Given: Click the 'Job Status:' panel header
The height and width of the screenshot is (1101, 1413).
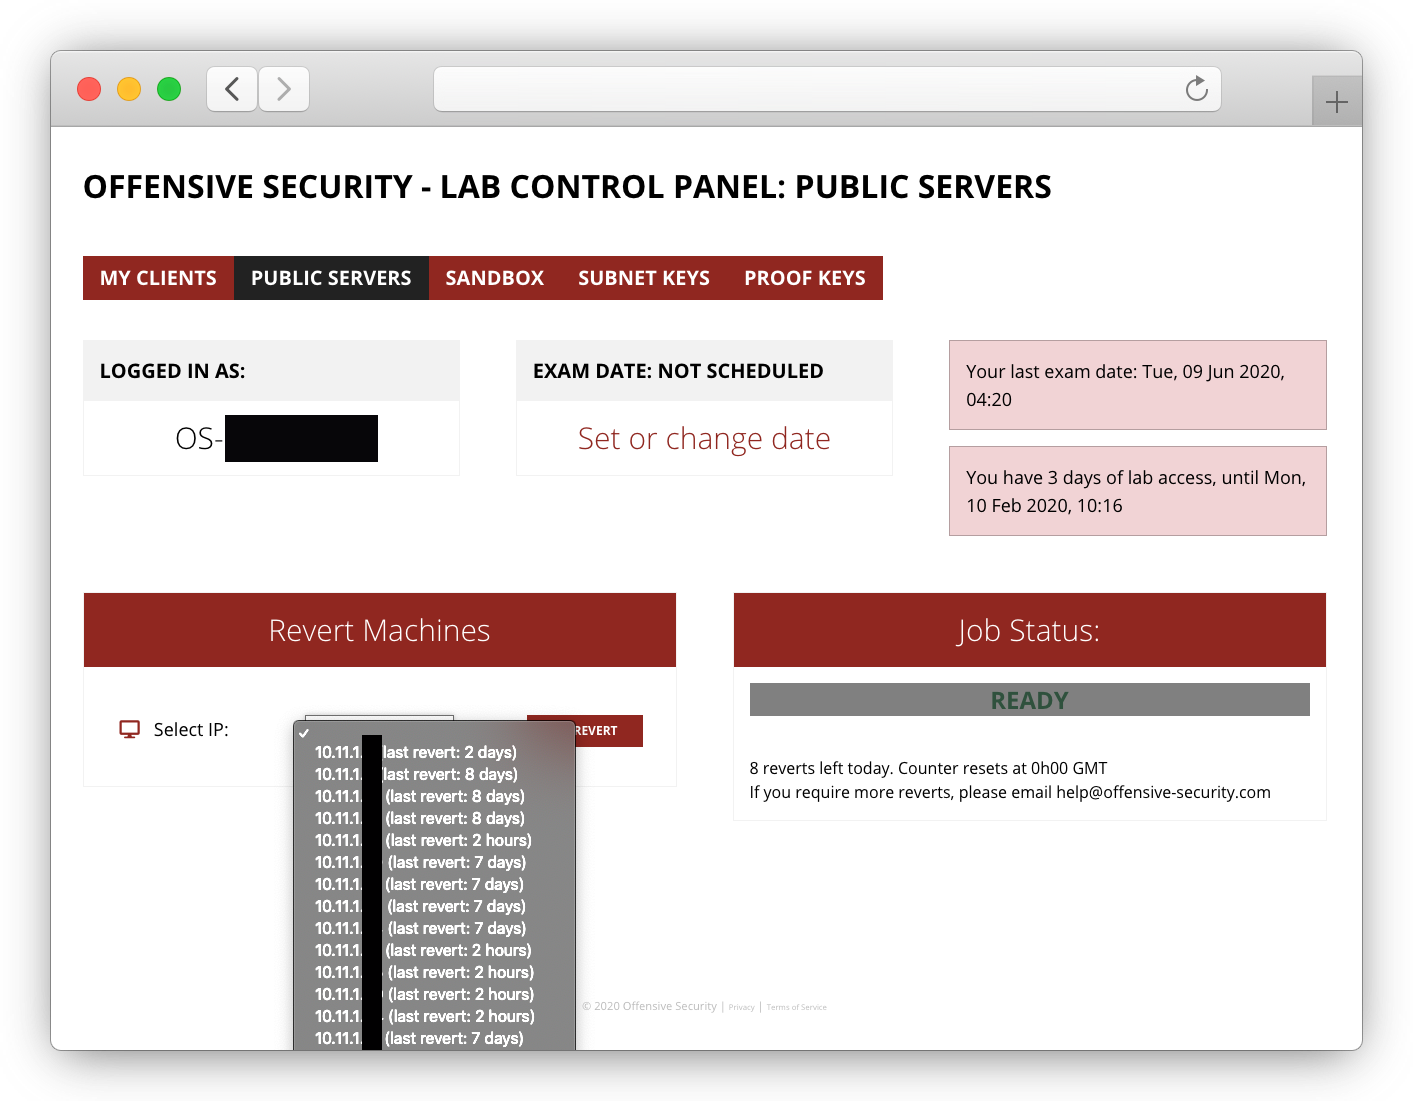Looking at the screenshot, I should (1030, 630).
